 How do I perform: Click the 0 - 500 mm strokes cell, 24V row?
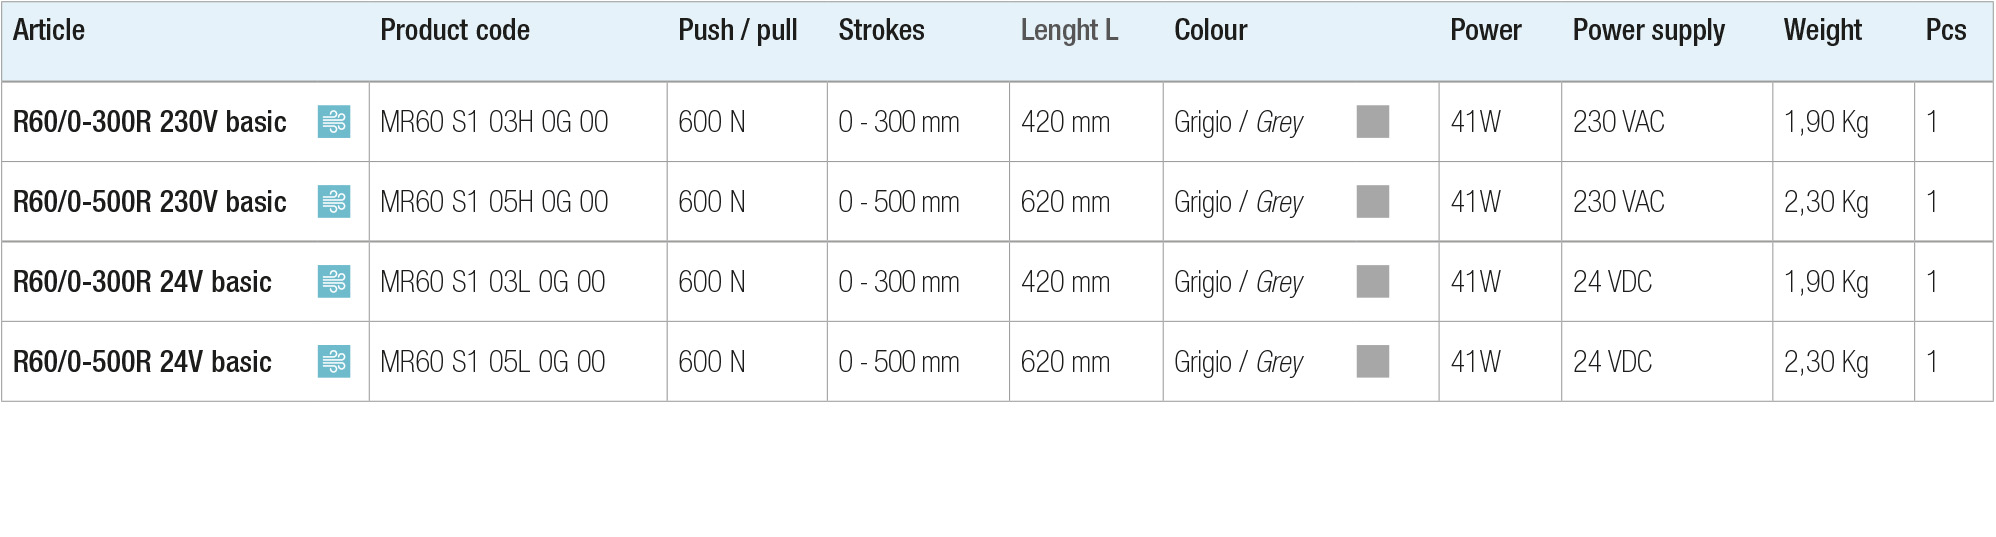[899, 362]
